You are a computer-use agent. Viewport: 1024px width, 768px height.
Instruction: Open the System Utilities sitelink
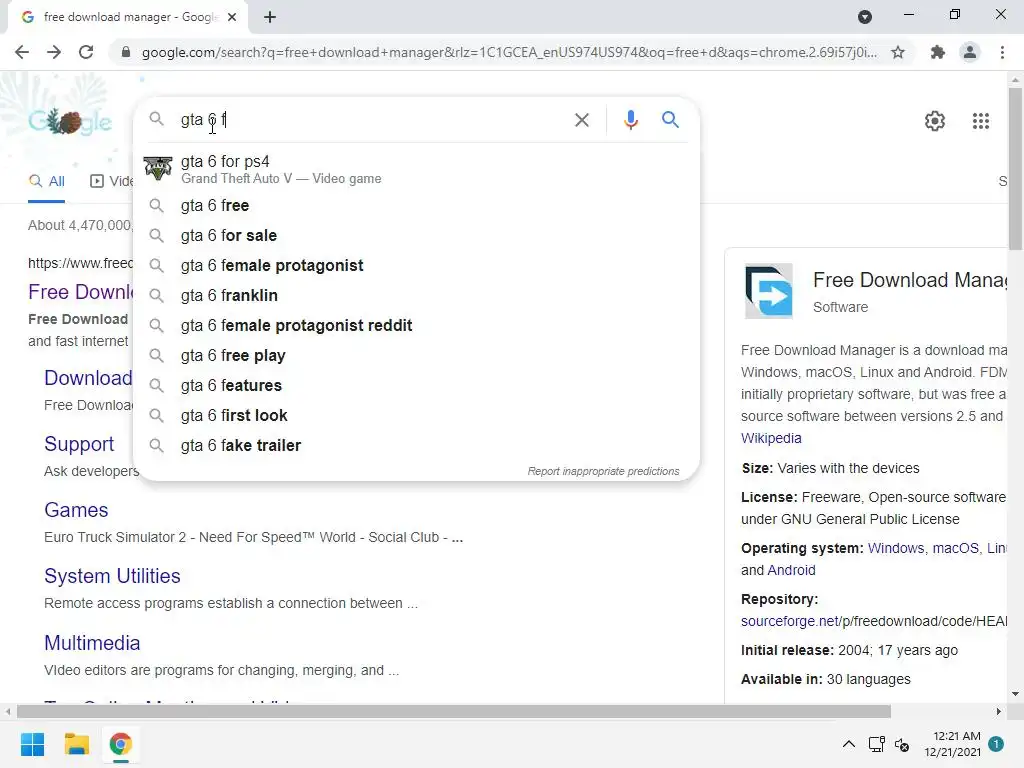[112, 576]
